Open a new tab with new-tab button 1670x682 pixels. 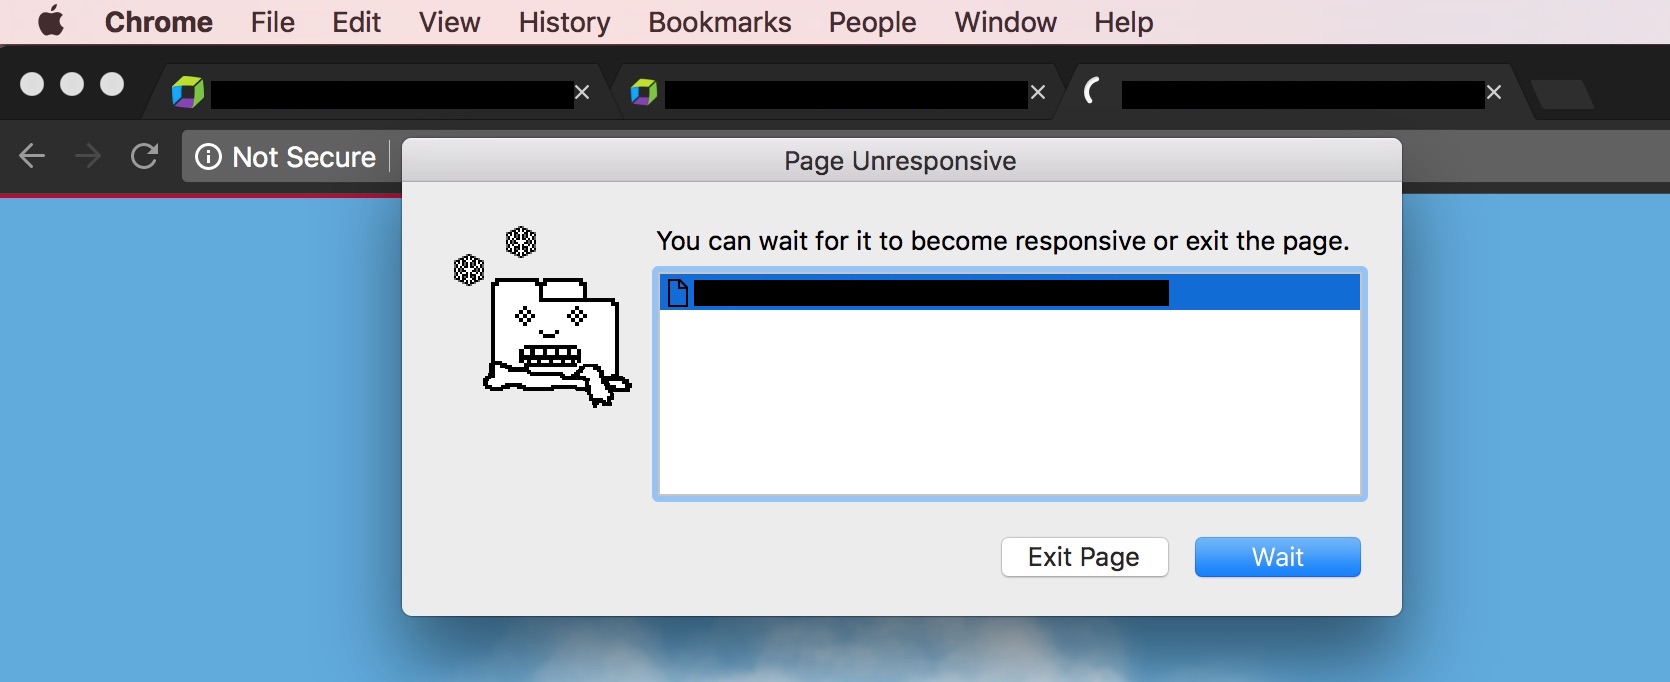(x=1563, y=94)
